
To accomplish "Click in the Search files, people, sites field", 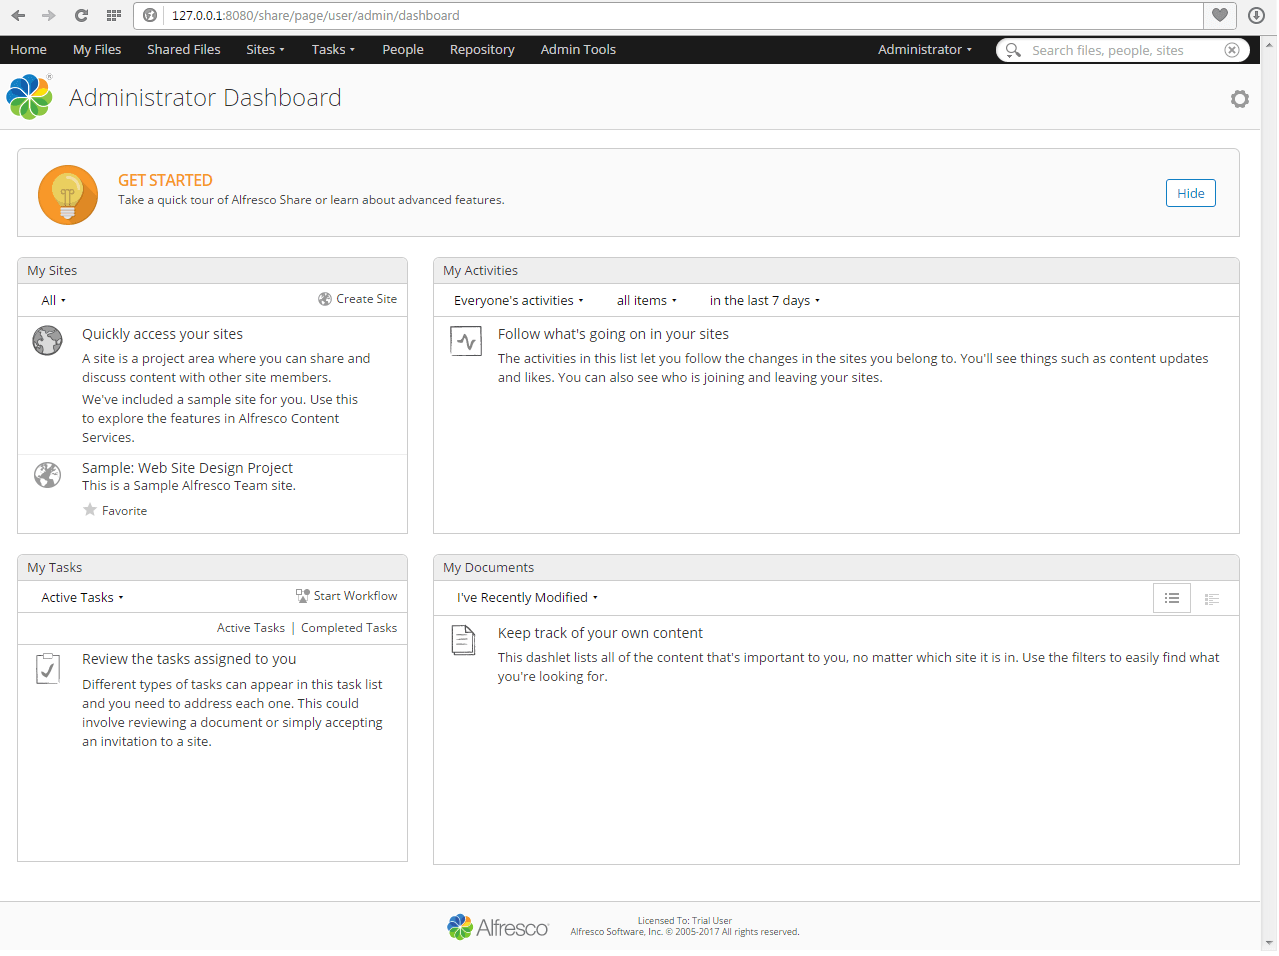I will [1122, 50].
